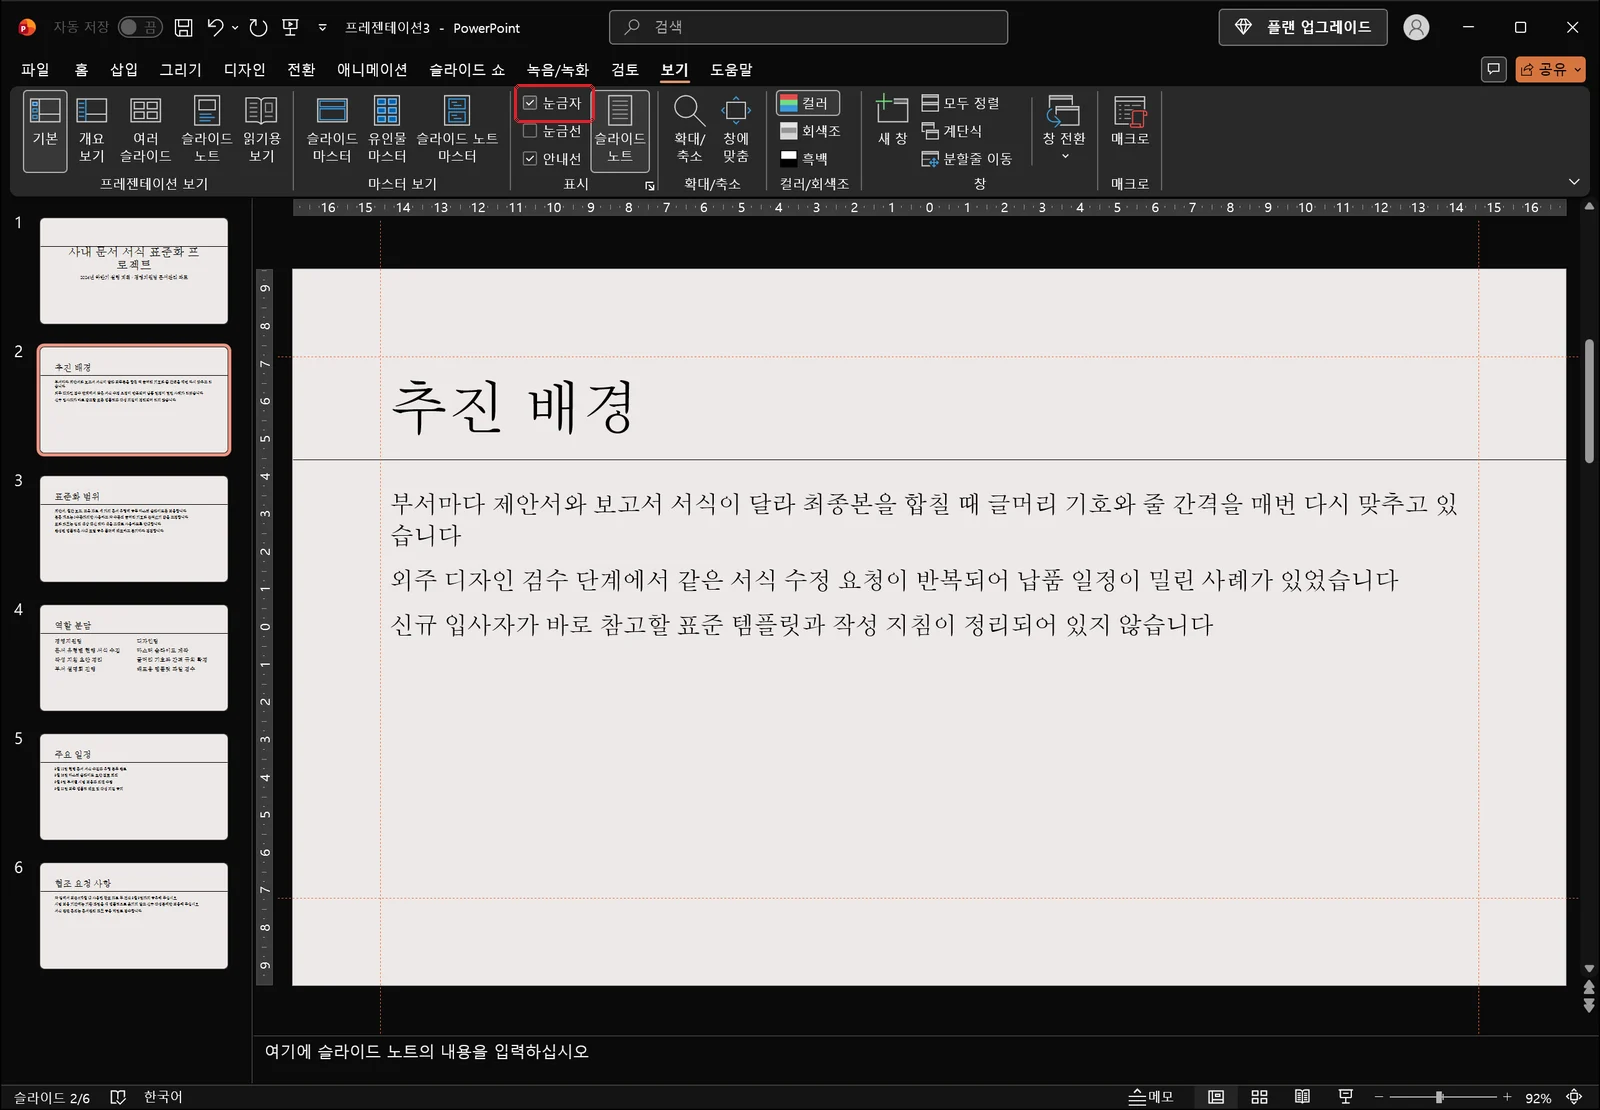Uncheck the 안내선 guides checkbox
Screen dimensions: 1600x1110
click(x=531, y=158)
